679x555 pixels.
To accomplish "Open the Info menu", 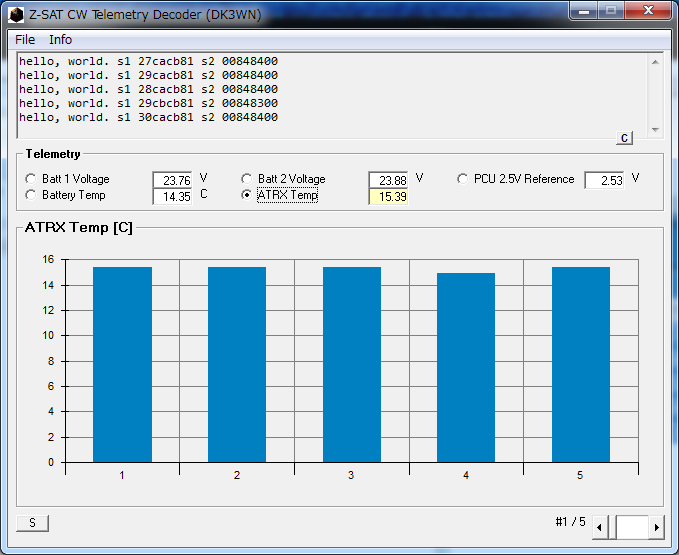I will pyautogui.click(x=60, y=40).
